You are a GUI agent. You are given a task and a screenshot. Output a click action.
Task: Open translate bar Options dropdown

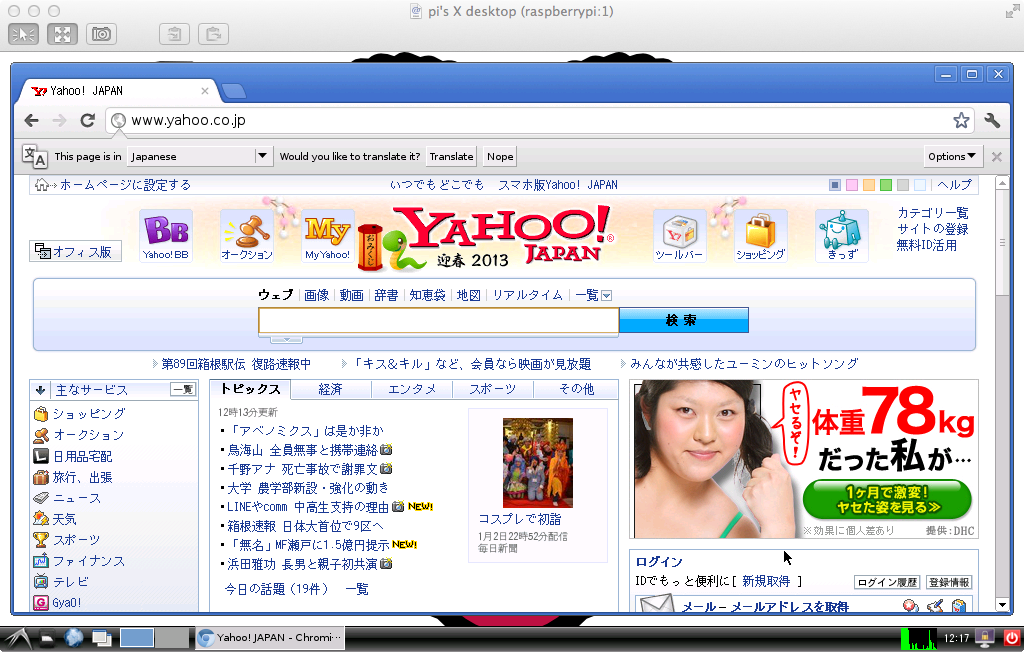[952, 156]
